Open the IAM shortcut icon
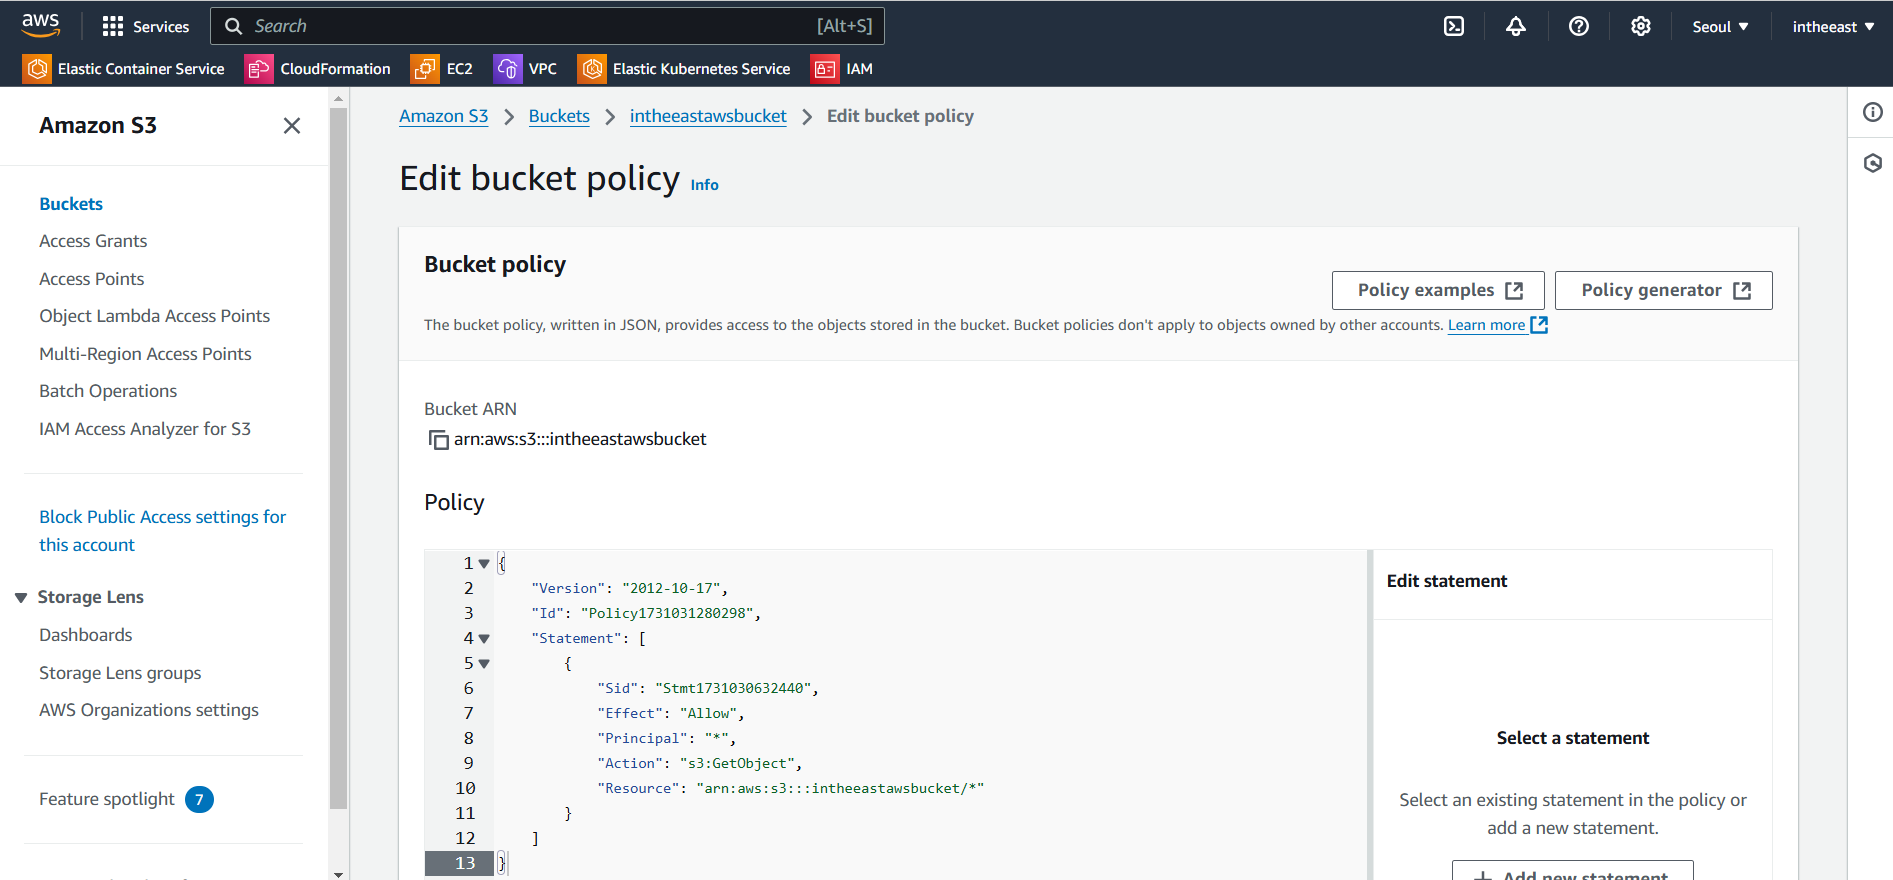The width and height of the screenshot is (1893, 880). (x=825, y=69)
